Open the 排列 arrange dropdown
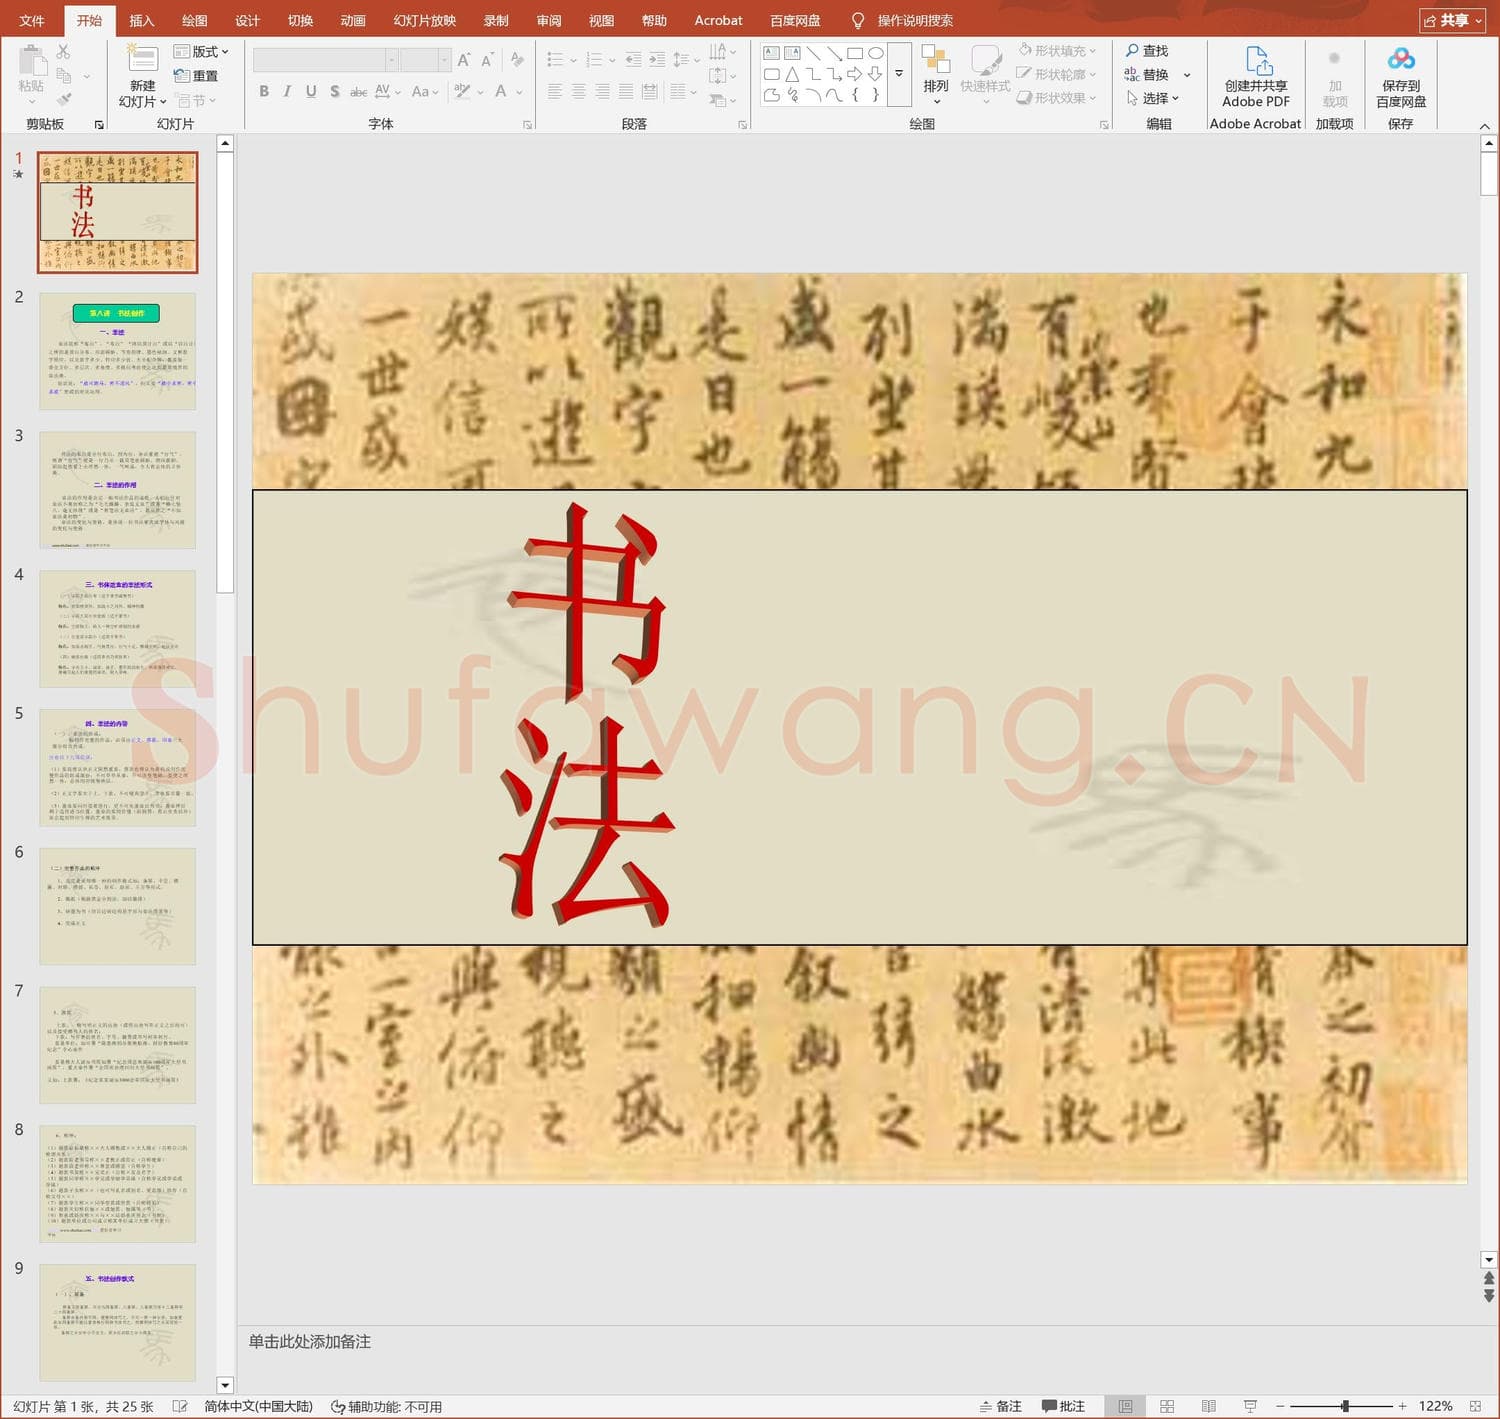The width and height of the screenshot is (1500, 1419). 936,73
